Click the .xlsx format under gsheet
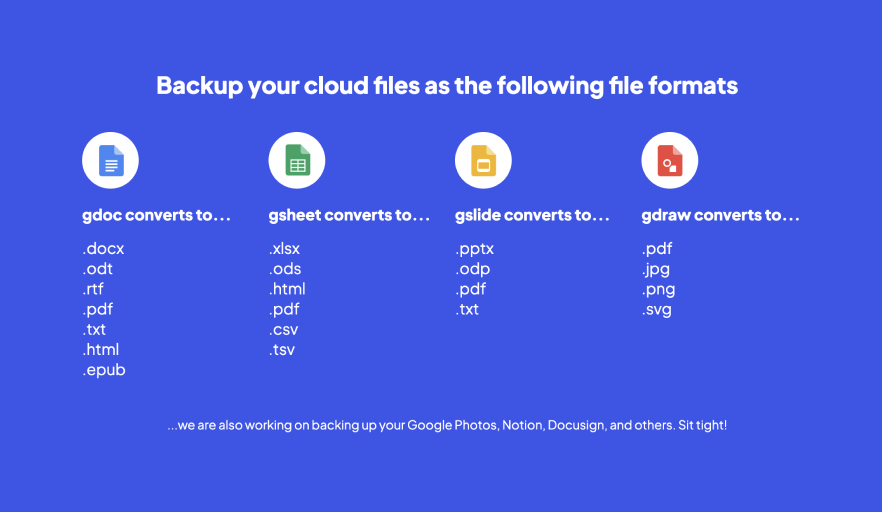882x512 pixels. pyautogui.click(x=285, y=249)
